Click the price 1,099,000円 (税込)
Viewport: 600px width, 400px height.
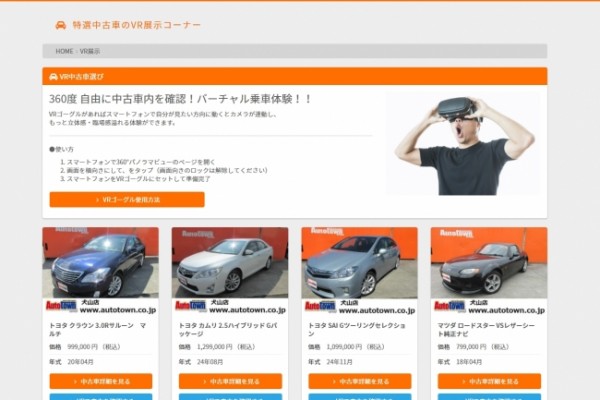pyautogui.click(x=356, y=347)
